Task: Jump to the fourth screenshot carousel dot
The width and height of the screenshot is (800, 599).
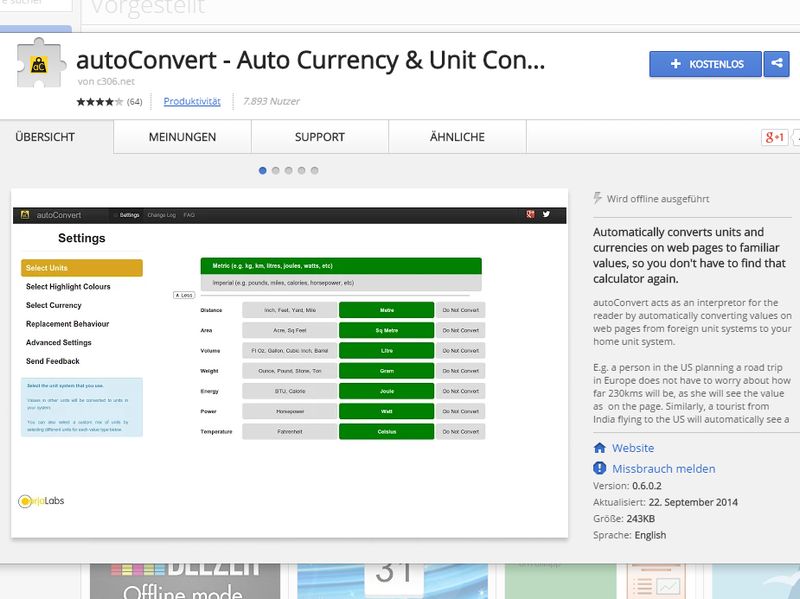Action: point(302,170)
